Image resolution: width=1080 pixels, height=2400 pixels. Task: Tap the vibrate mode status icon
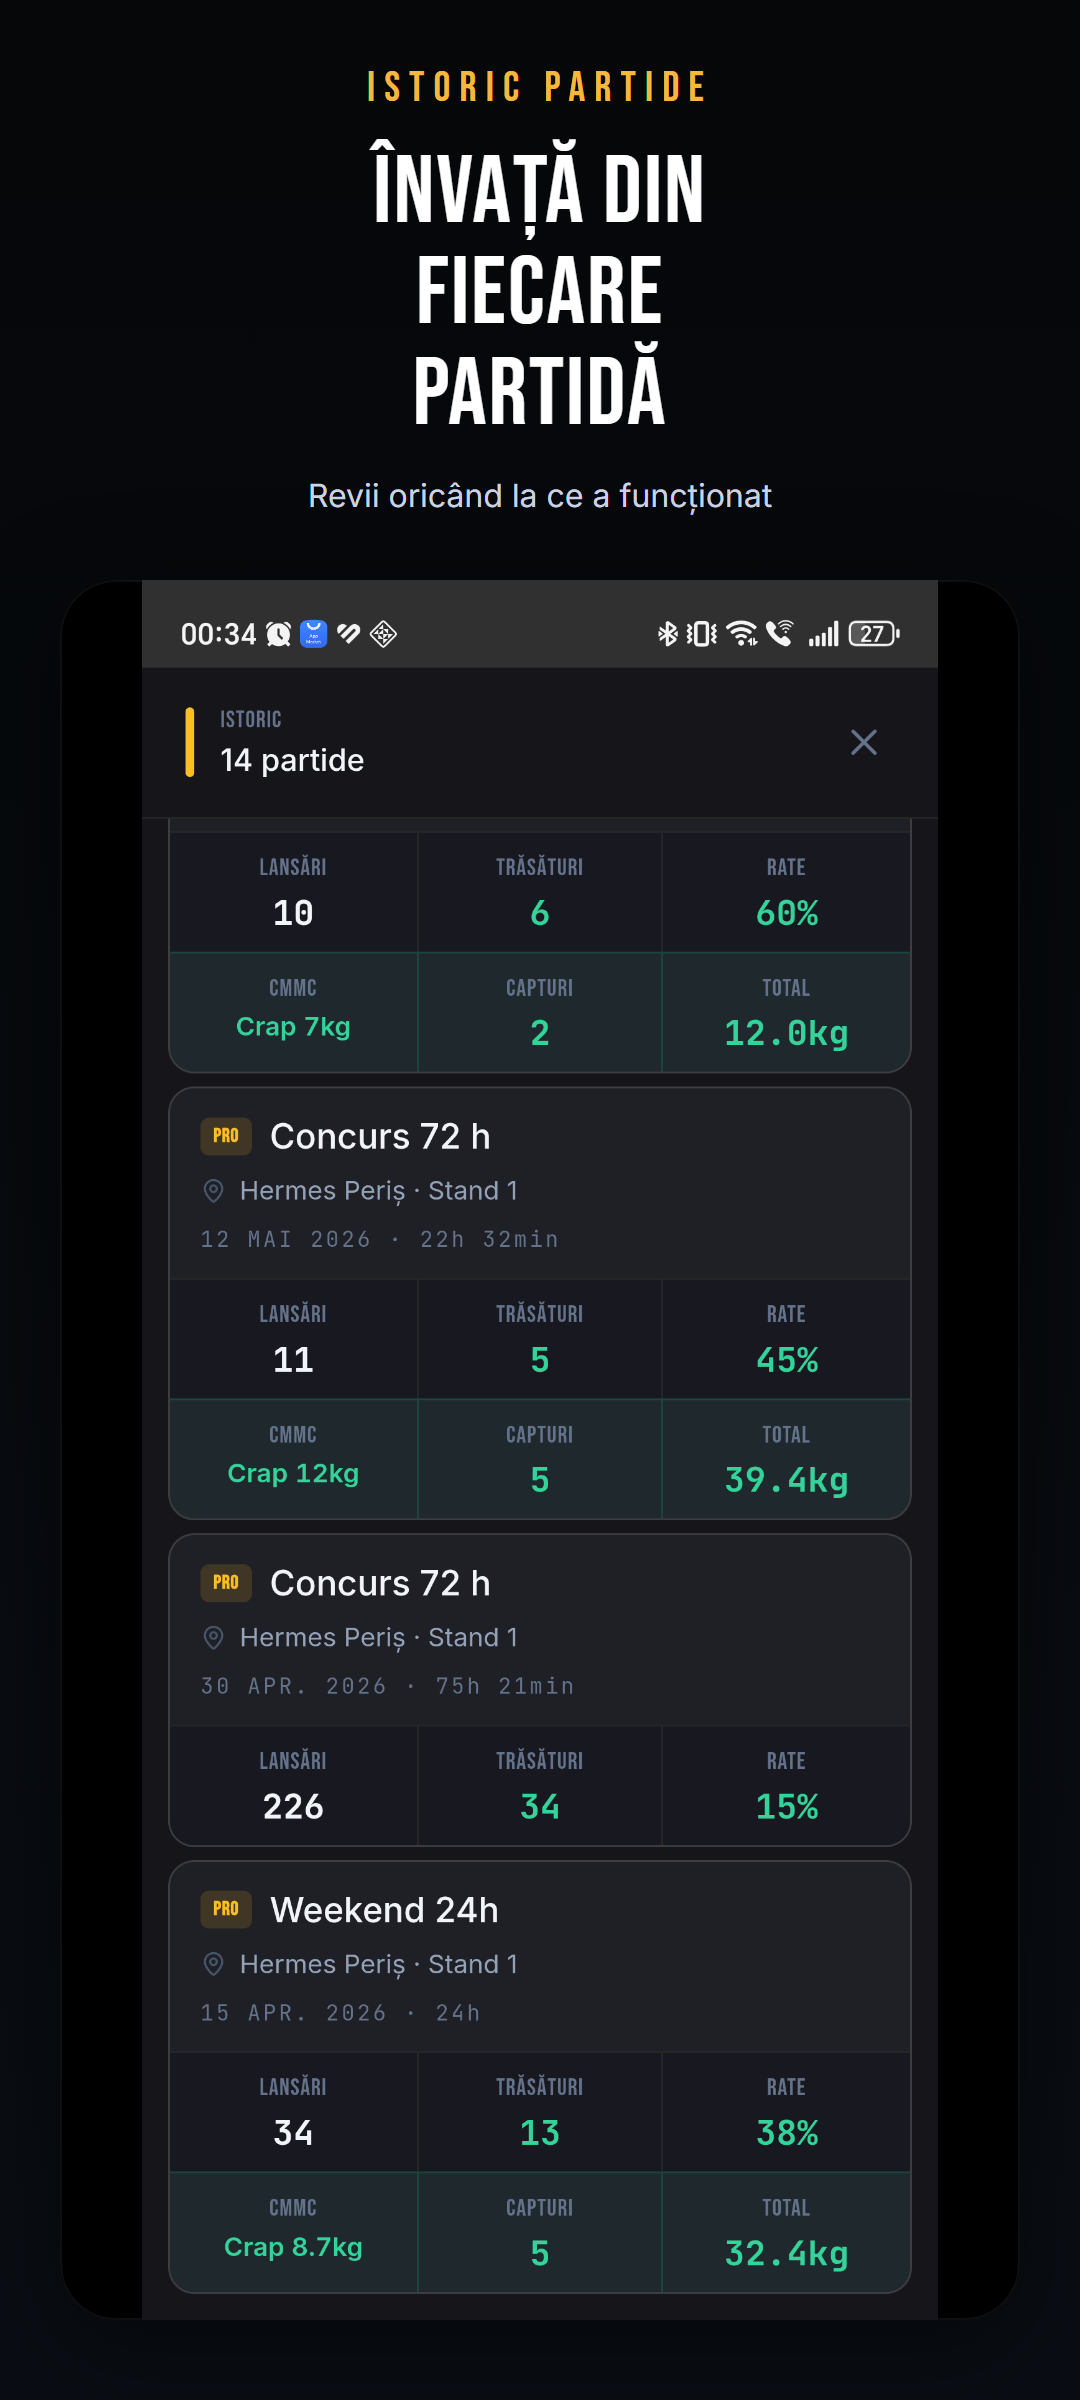(x=702, y=634)
